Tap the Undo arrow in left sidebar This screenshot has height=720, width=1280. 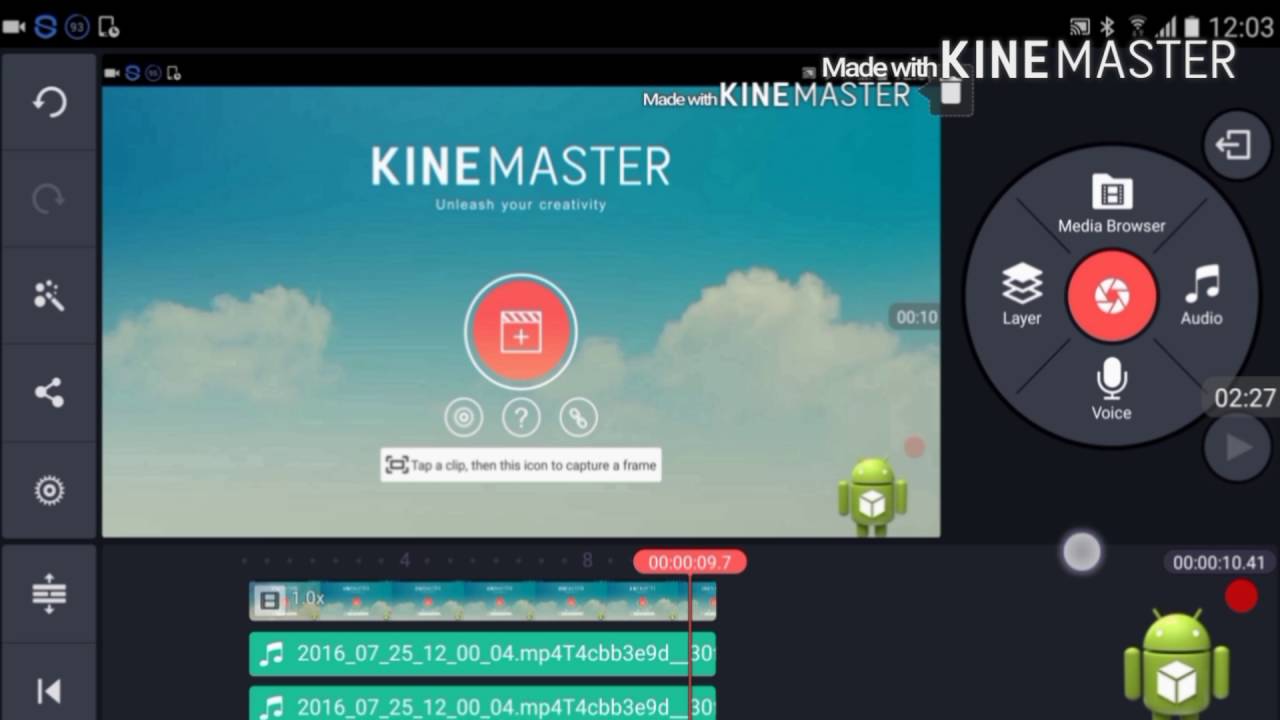(49, 103)
